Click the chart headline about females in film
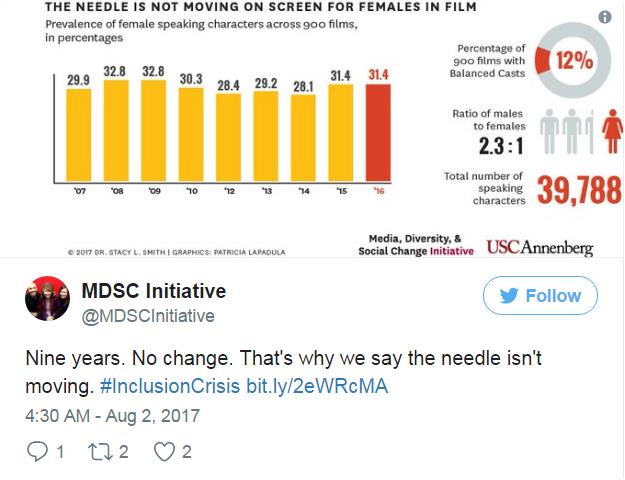Image resolution: width=625 pixels, height=480 pixels. coord(260,7)
